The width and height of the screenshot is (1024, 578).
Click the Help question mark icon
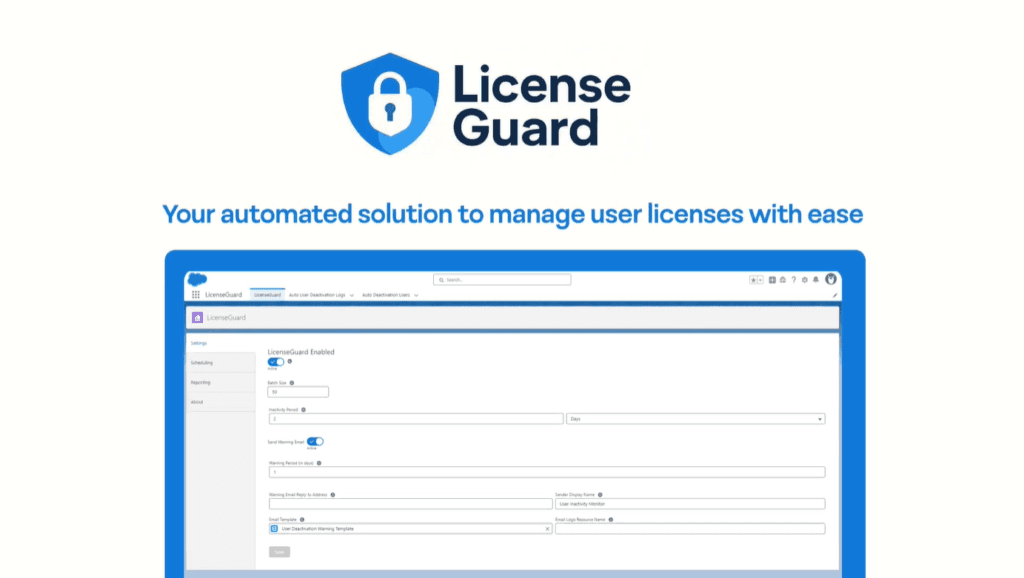[794, 280]
